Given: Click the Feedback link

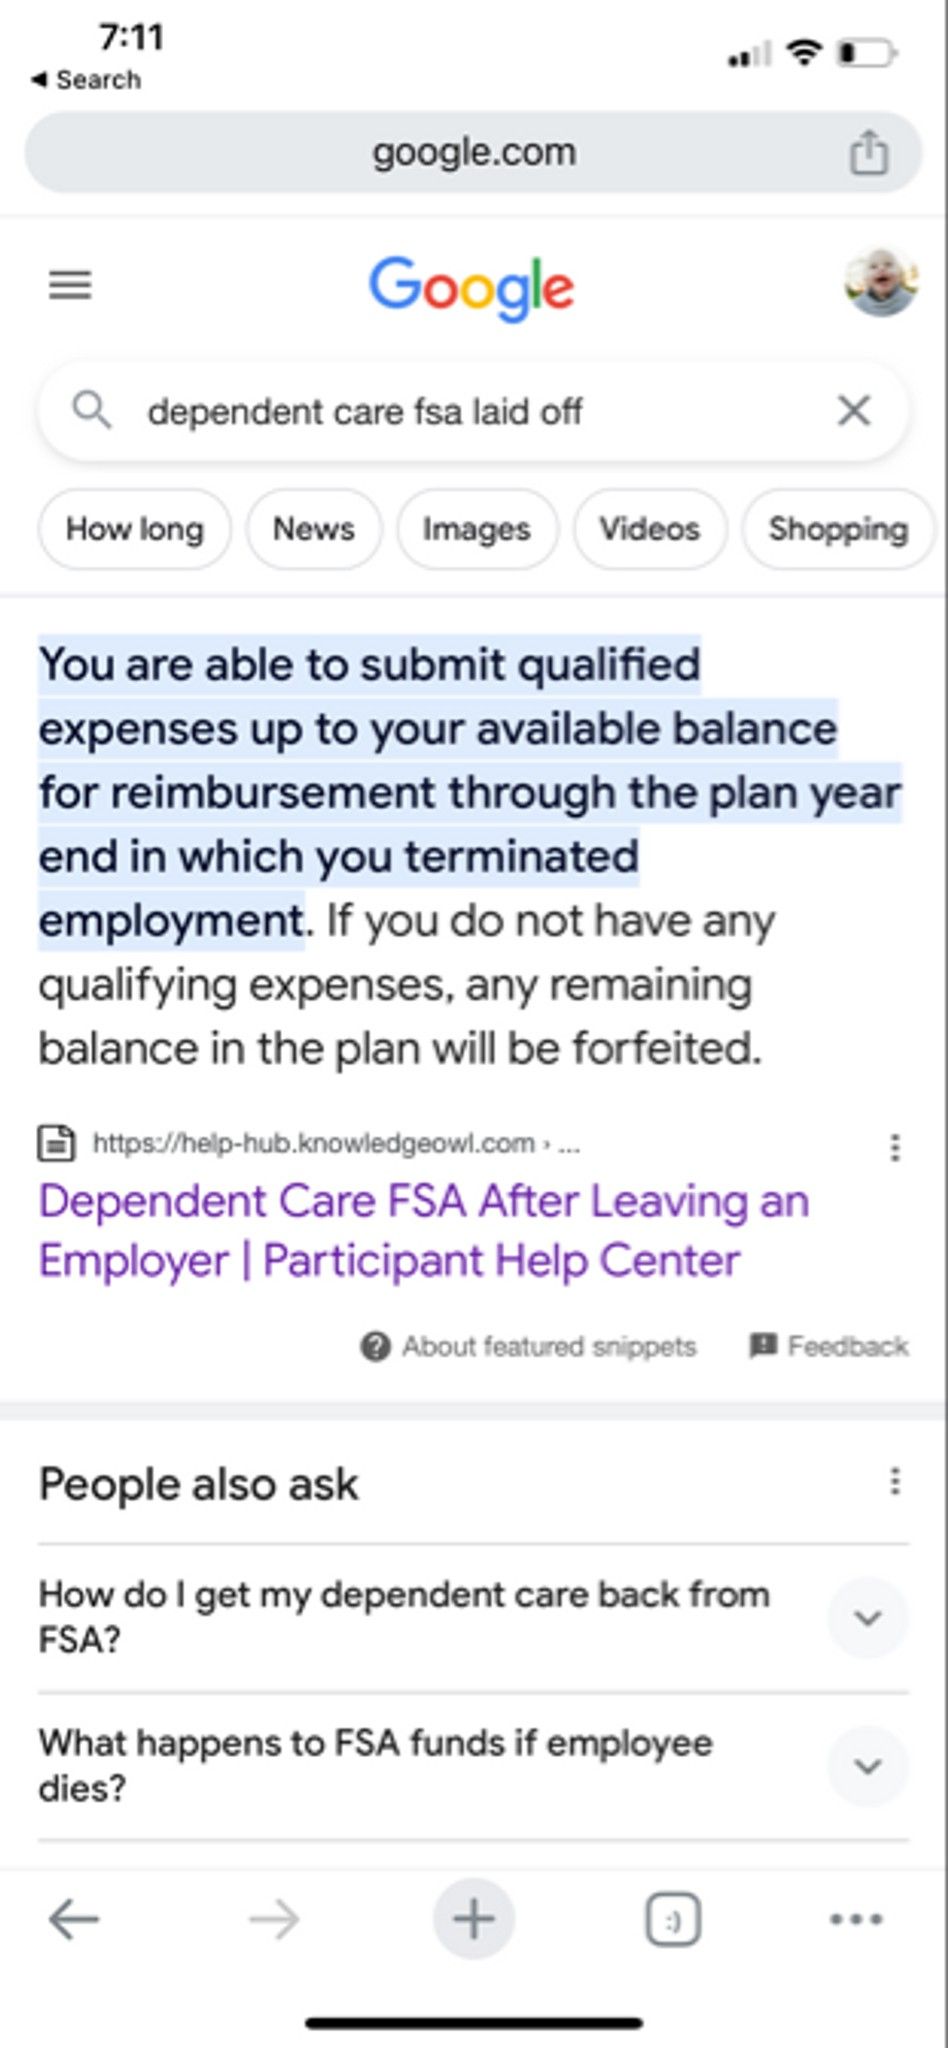Looking at the screenshot, I should coord(829,1347).
